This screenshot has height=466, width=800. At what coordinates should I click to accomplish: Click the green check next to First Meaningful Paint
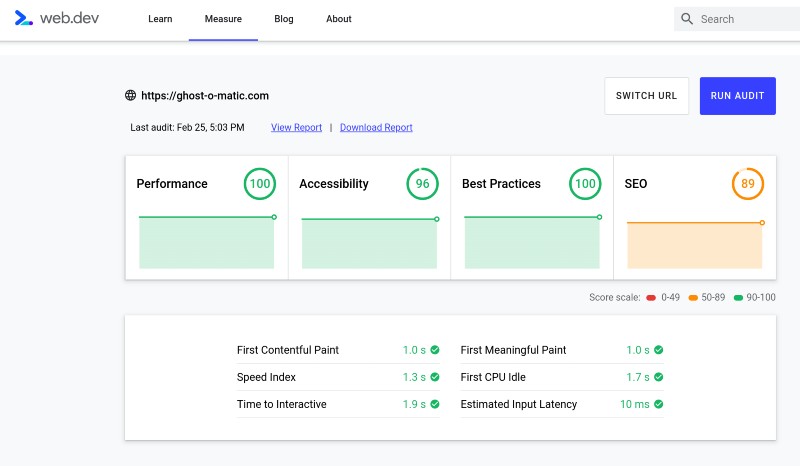(659, 350)
